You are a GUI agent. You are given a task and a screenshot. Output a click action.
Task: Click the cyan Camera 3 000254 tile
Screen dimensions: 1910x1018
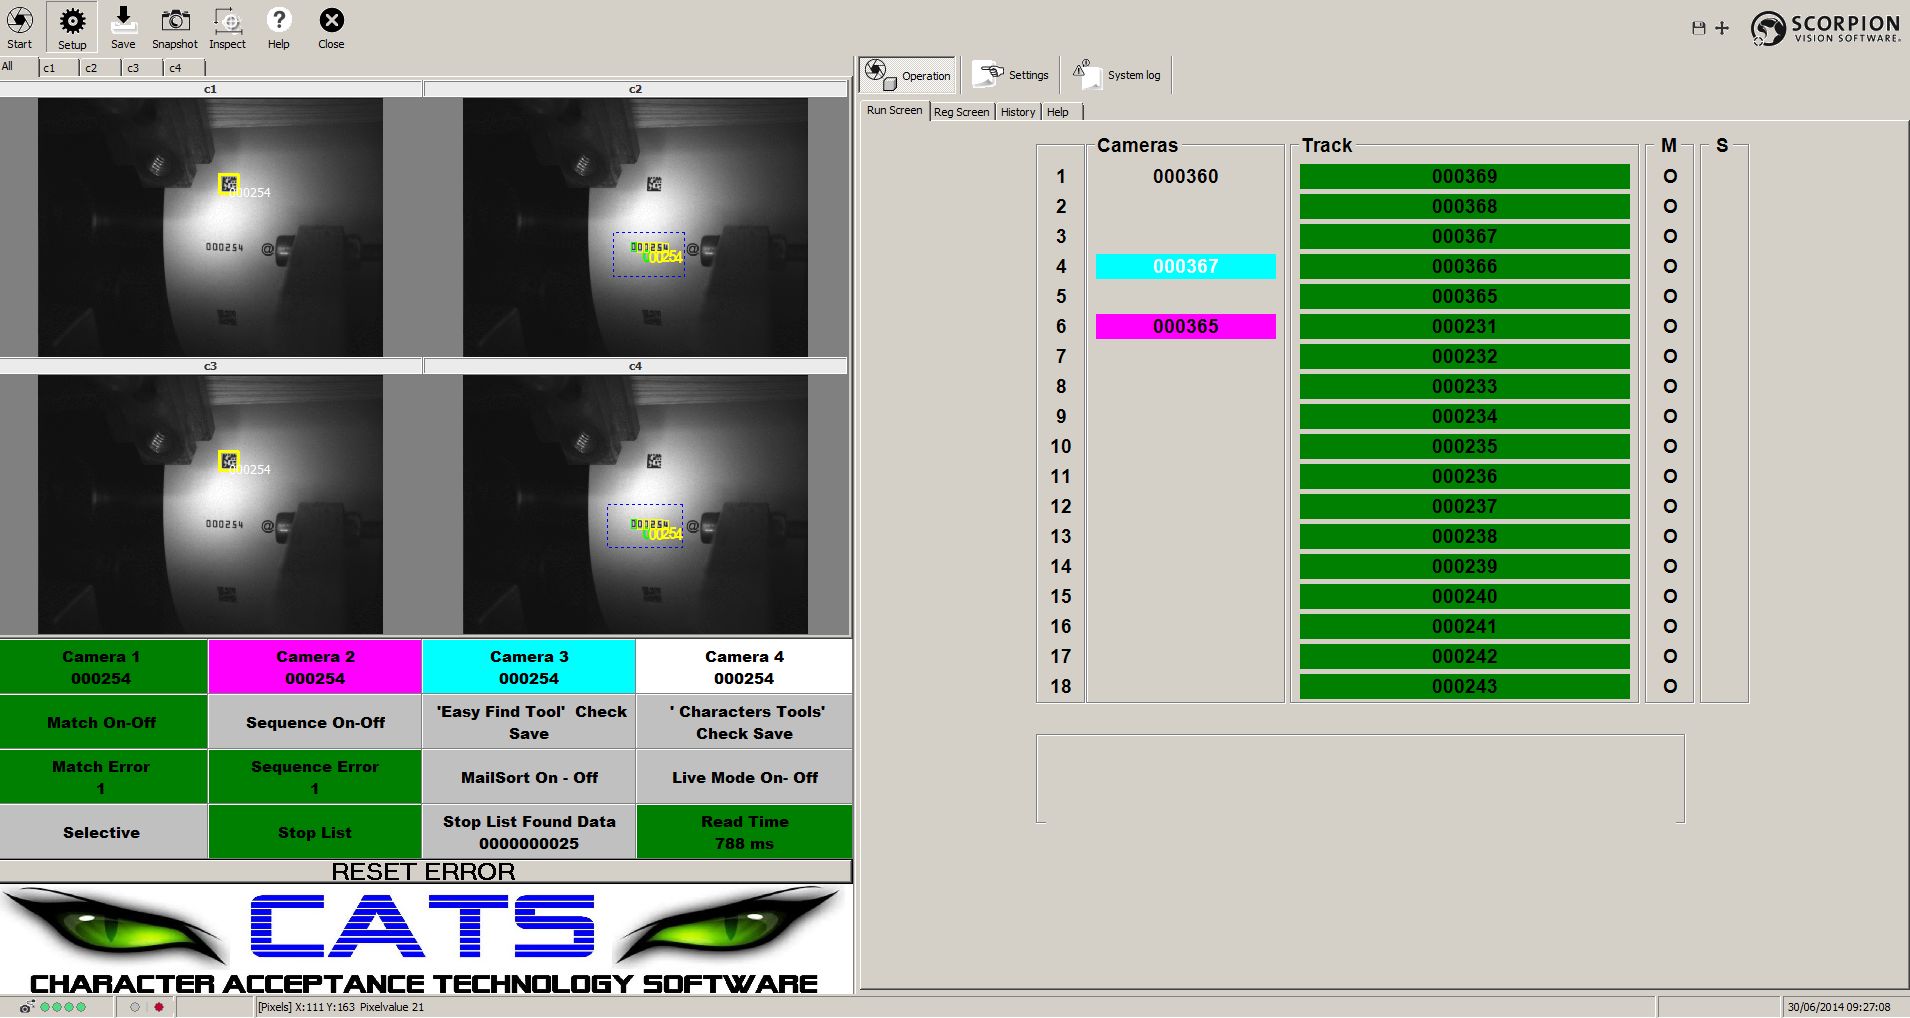pyautogui.click(x=529, y=667)
